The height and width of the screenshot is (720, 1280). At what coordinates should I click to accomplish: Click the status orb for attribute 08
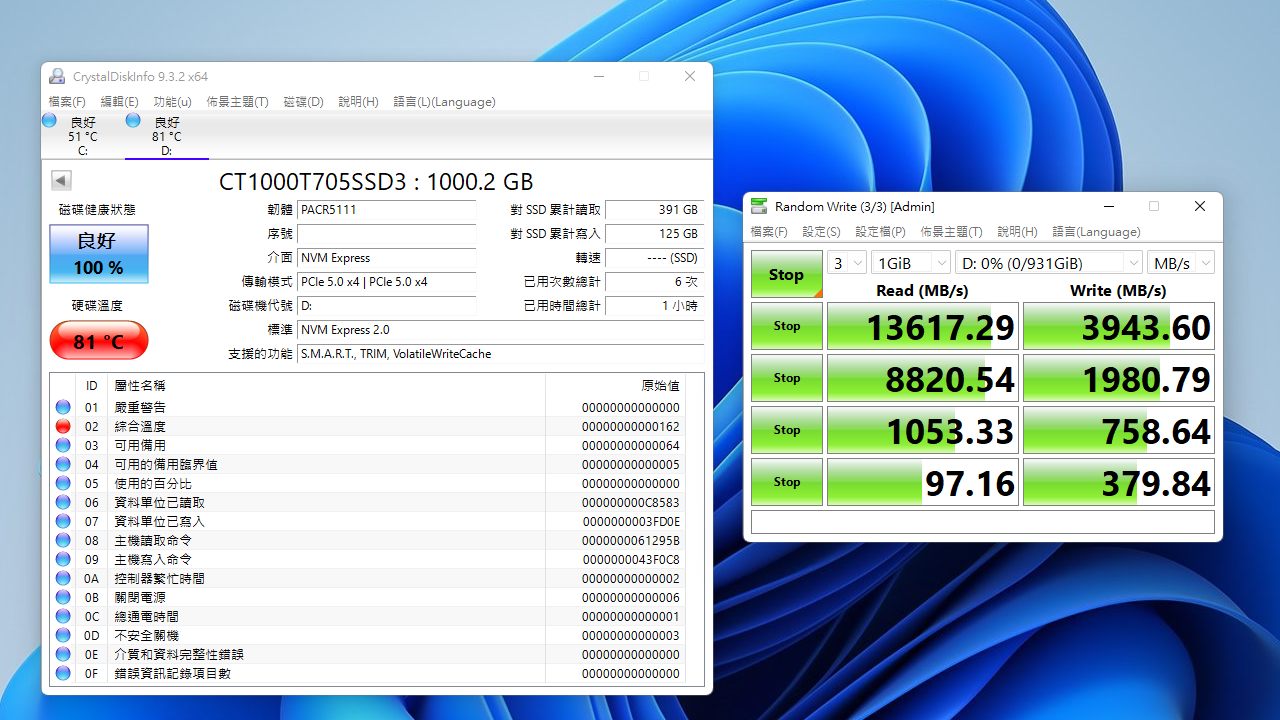[x=63, y=540]
